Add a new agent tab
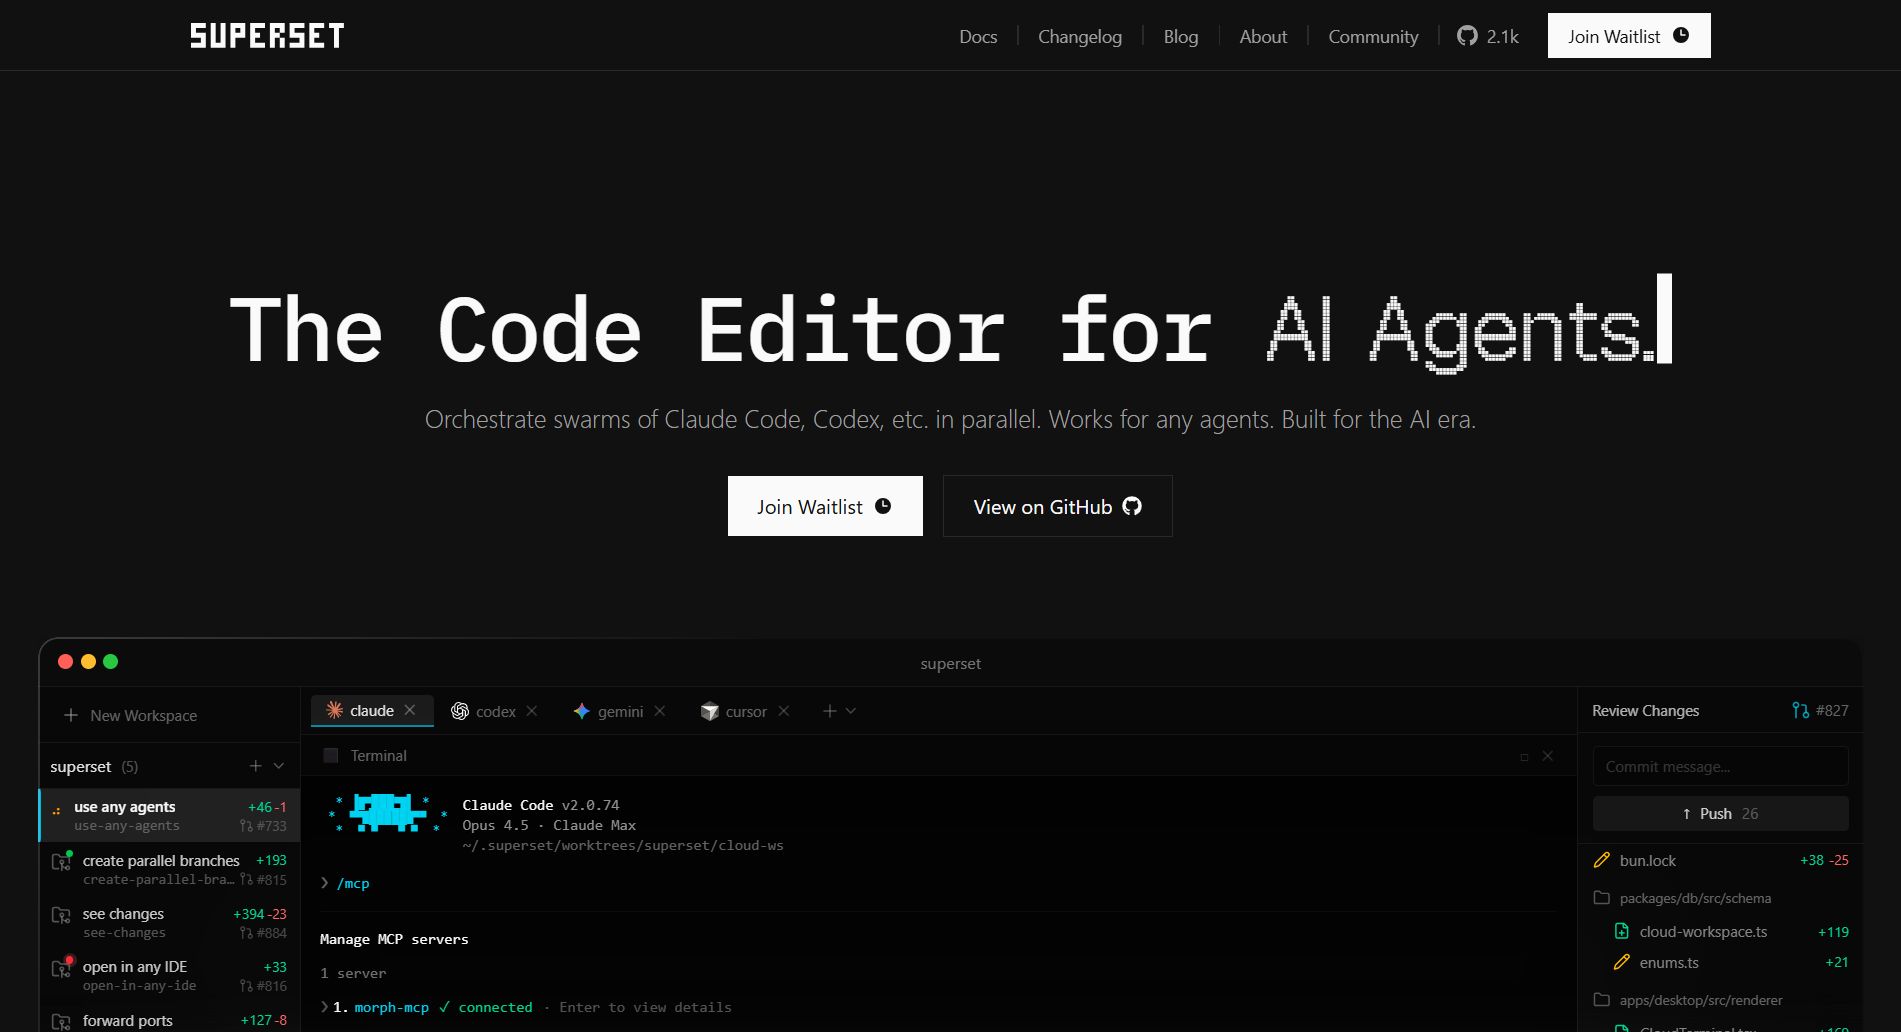 click(829, 711)
